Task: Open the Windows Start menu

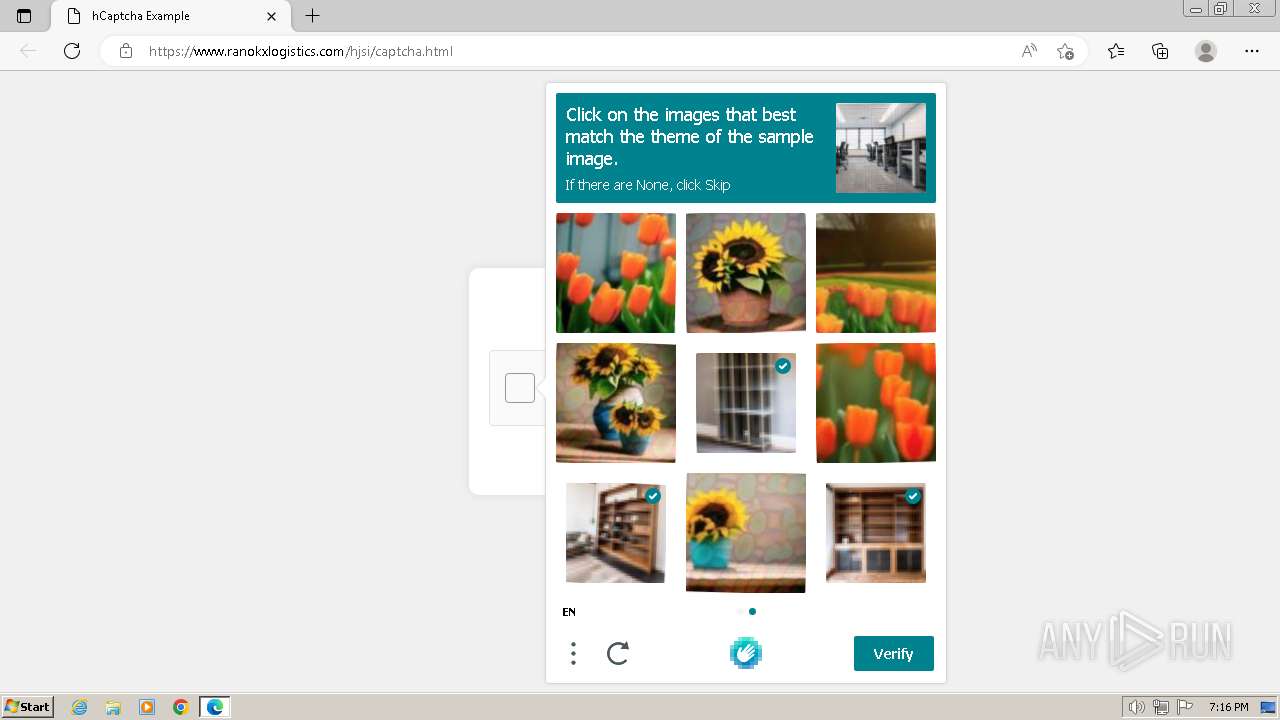Action: click(x=27, y=707)
